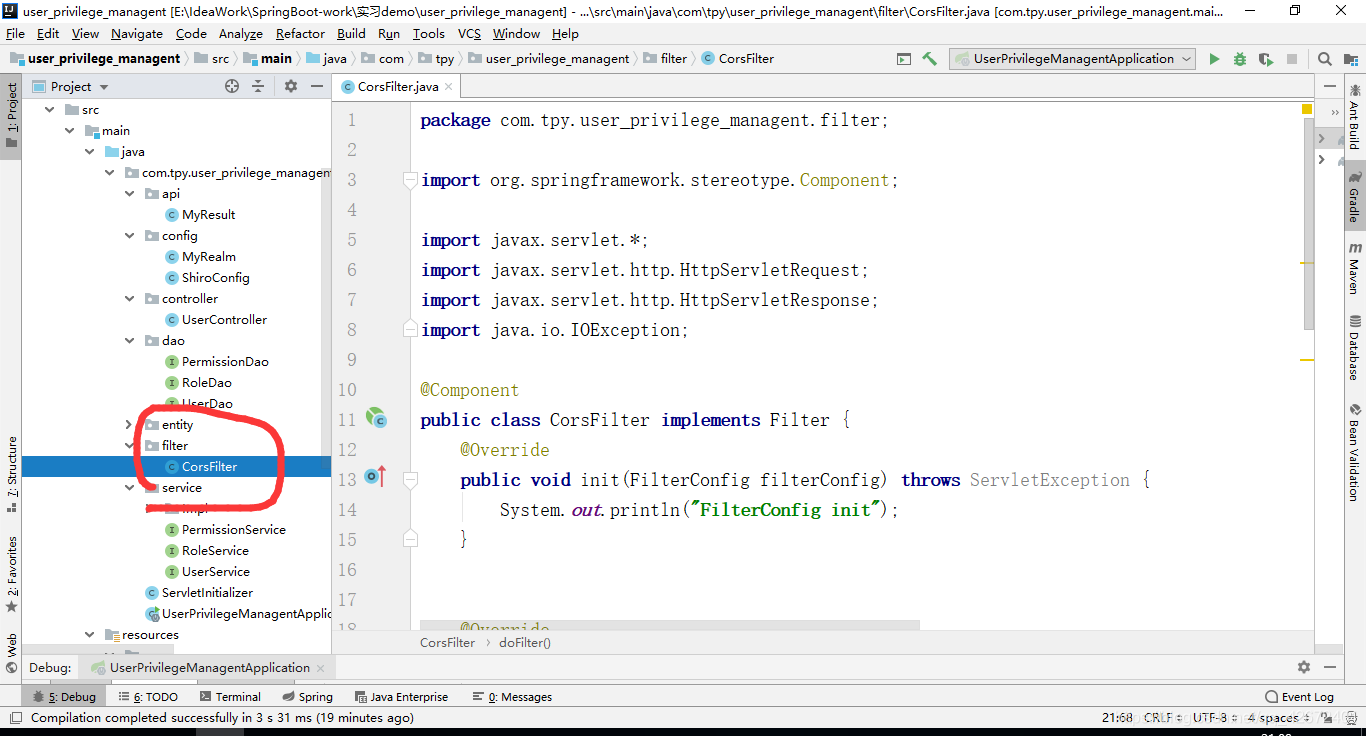Open Debug panel settings gear
This screenshot has height=736, width=1366.
pos(1304,667)
